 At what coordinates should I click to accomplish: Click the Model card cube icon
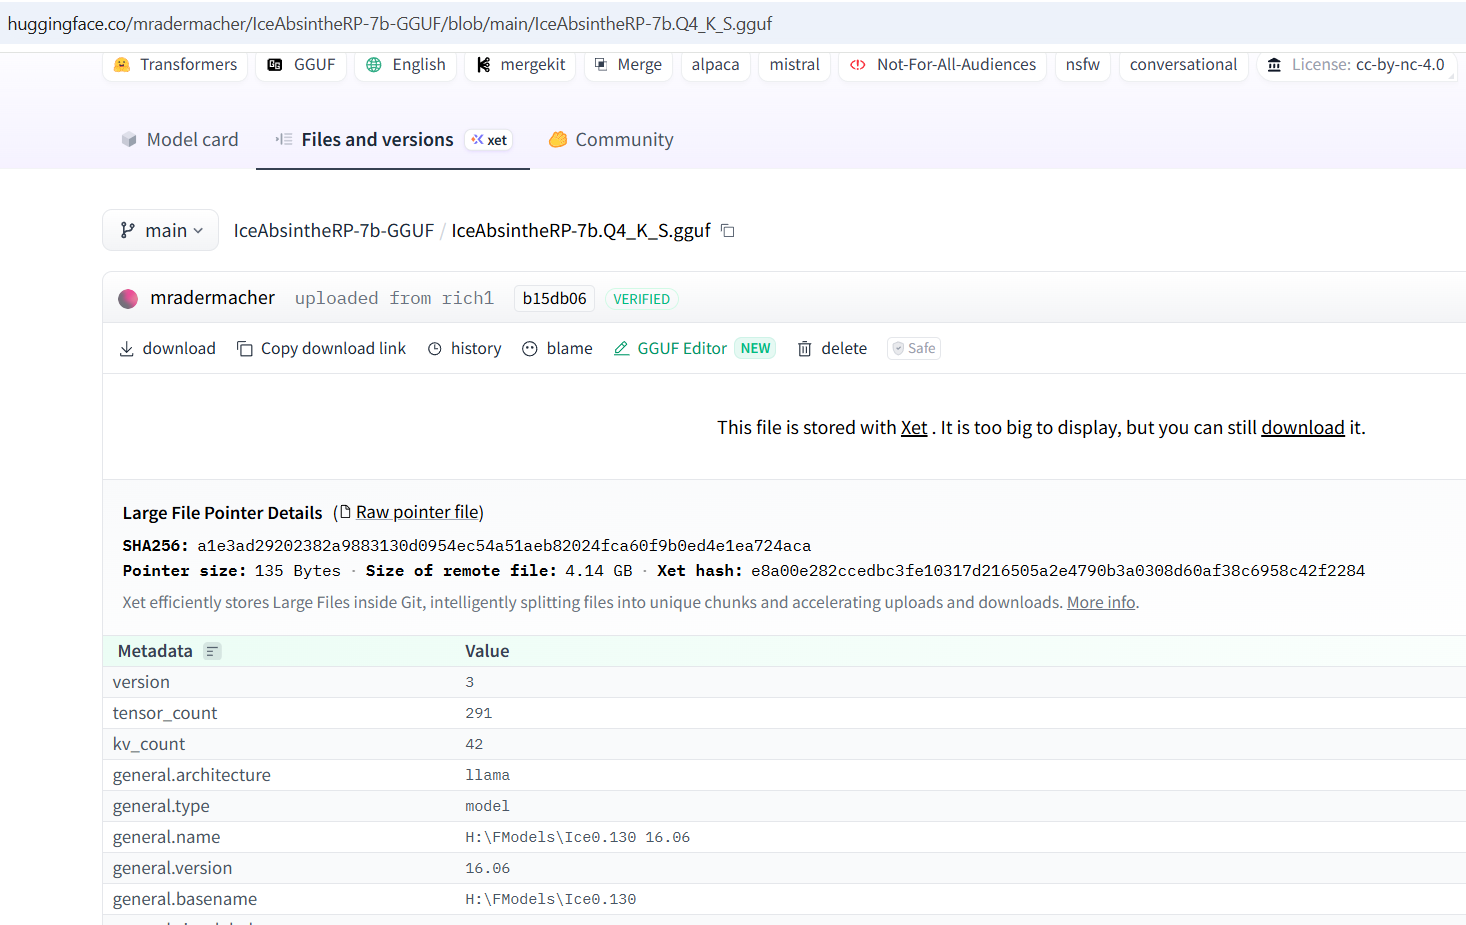[129, 140]
